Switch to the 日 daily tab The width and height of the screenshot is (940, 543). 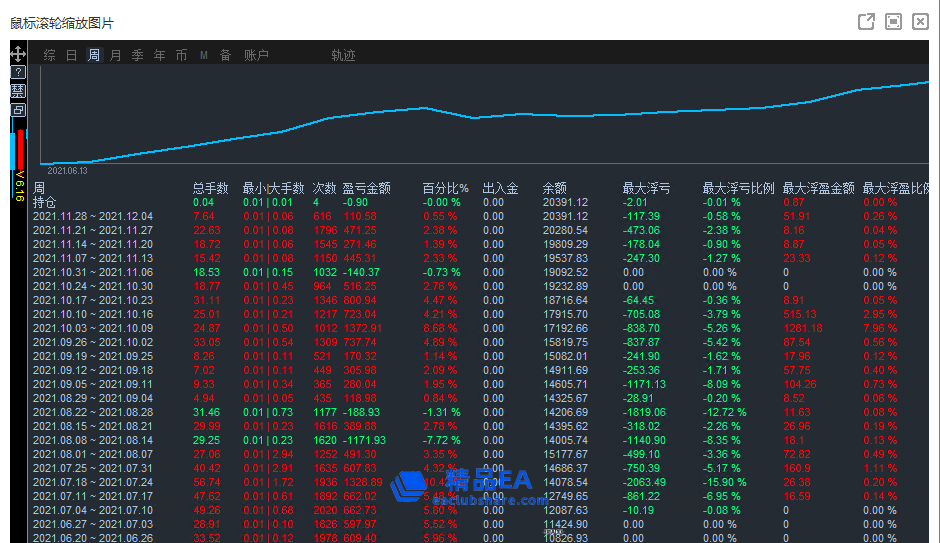tap(72, 56)
